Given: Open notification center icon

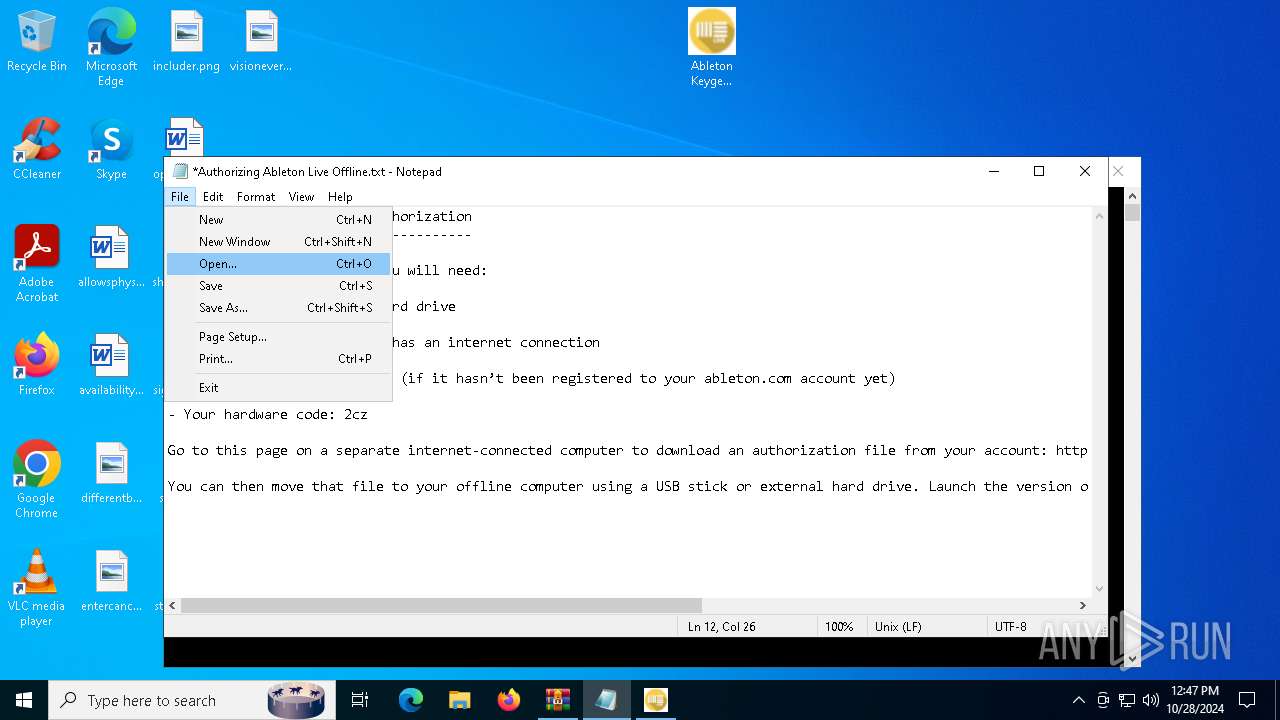Looking at the screenshot, I should (x=1247, y=700).
